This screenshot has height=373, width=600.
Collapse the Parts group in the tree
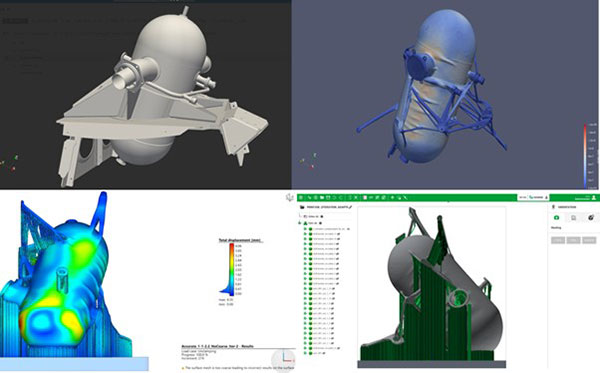coord(299,223)
